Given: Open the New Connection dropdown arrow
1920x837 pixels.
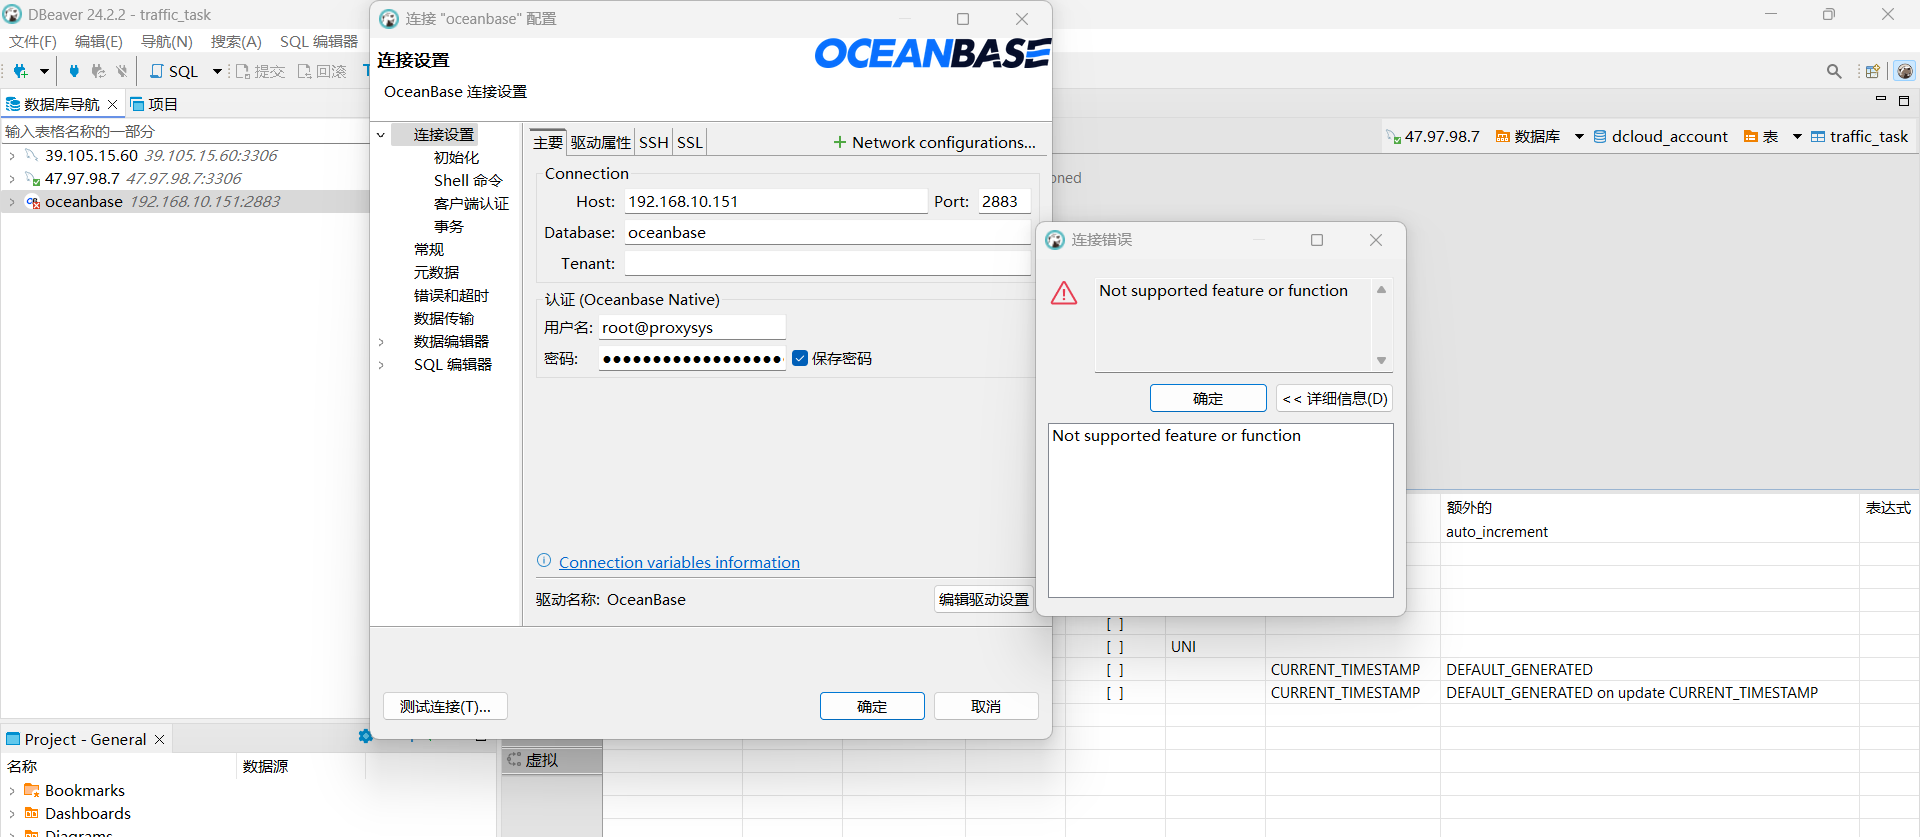Looking at the screenshot, I should pos(44,71).
